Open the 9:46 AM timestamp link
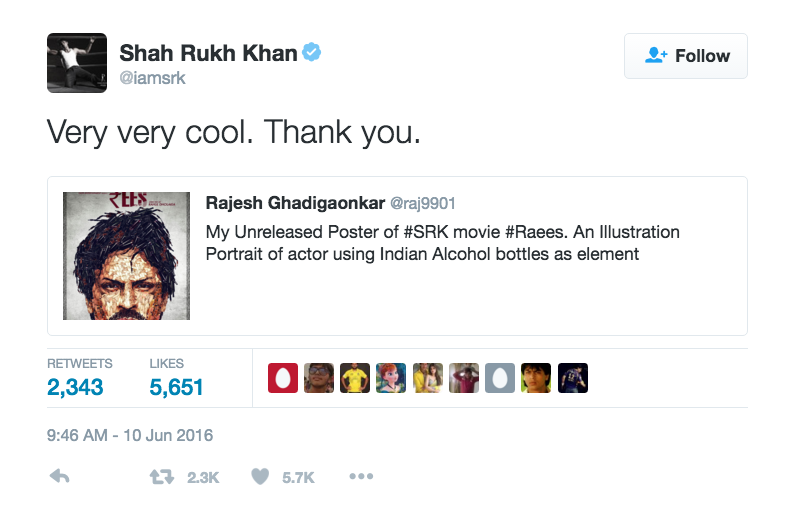 pyautogui.click(x=130, y=436)
